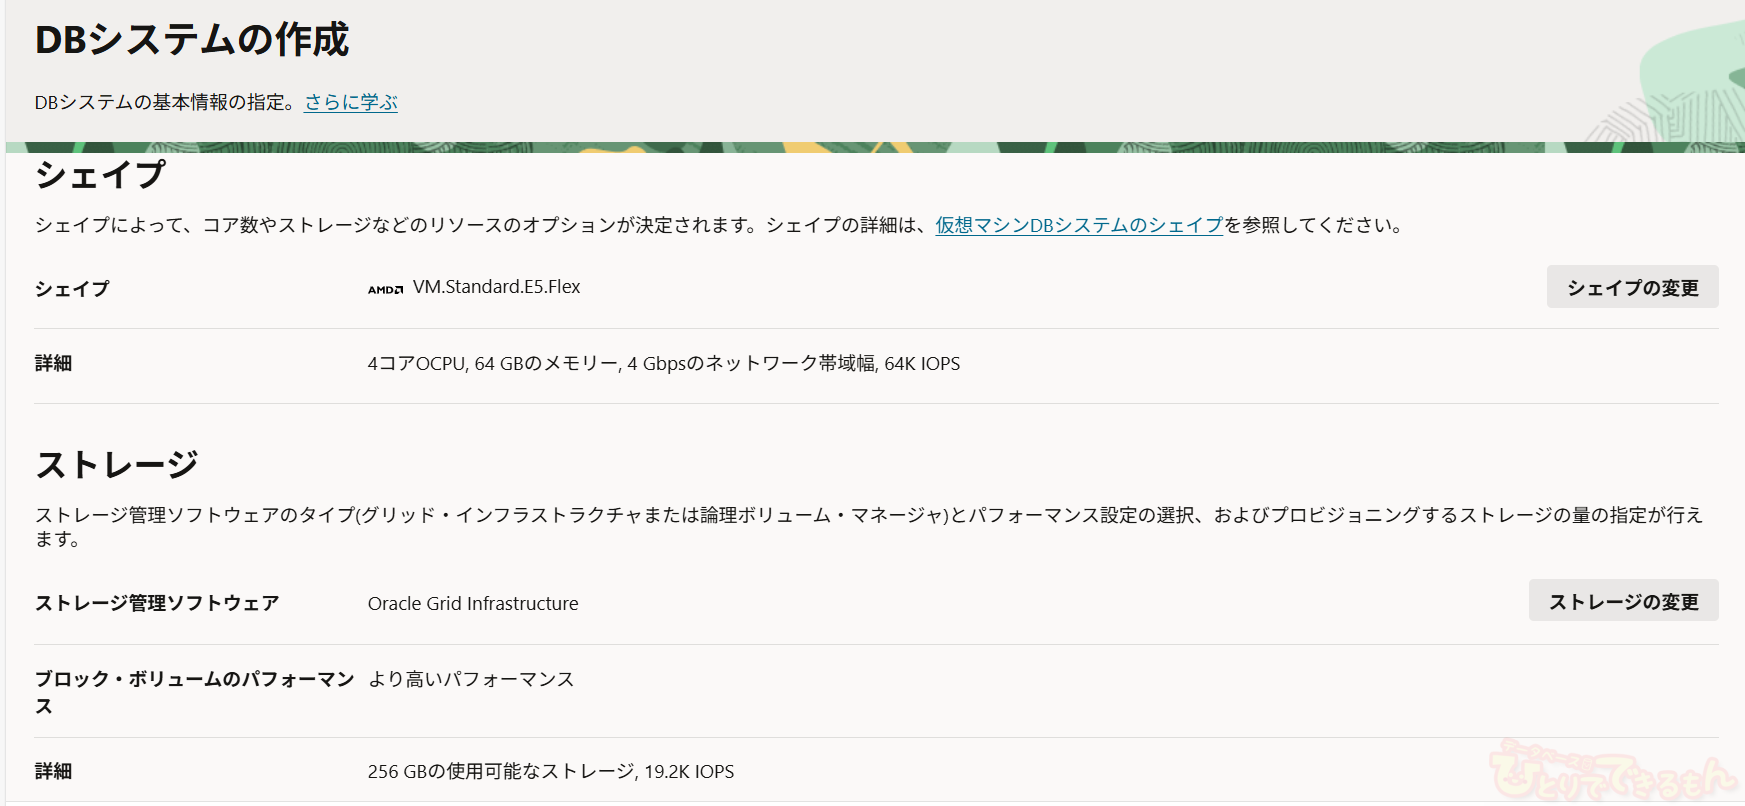The height and width of the screenshot is (806, 1745).
Task: Click the Oracle Grid Infrastructure value
Action: (473, 604)
